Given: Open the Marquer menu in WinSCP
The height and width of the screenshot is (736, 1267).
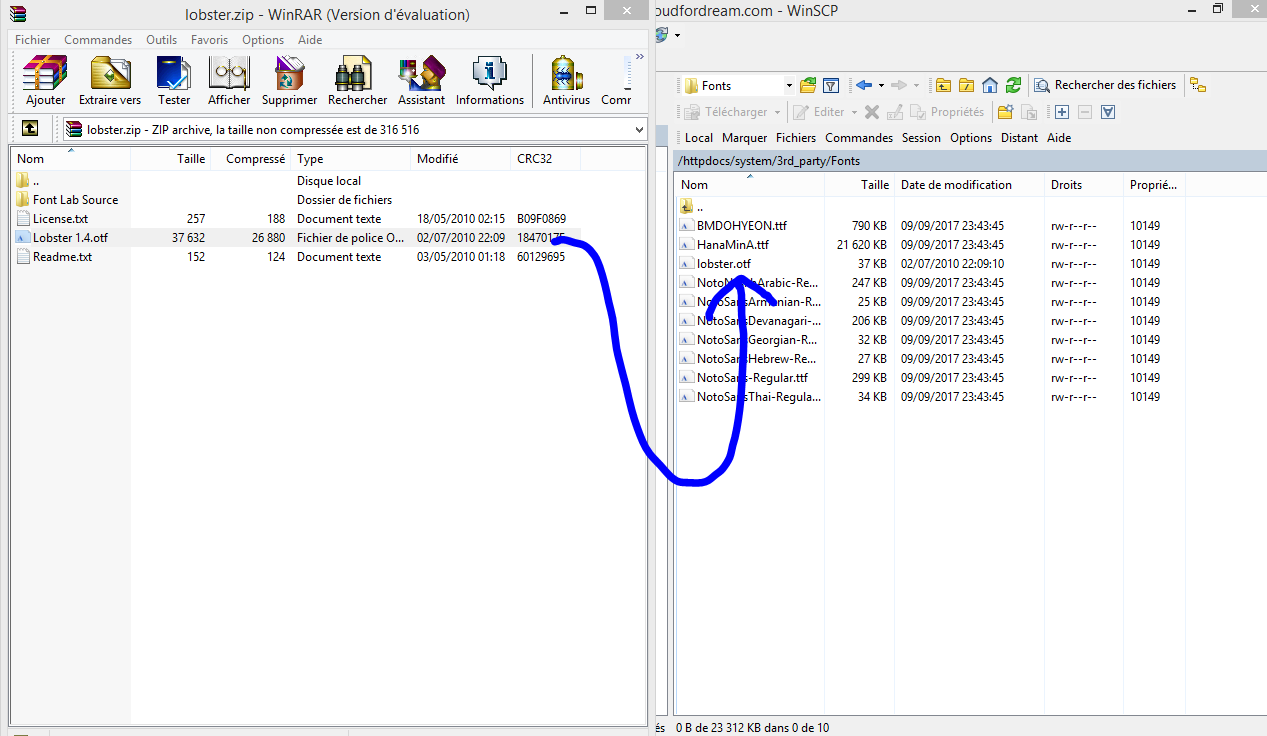Looking at the screenshot, I should pos(745,138).
